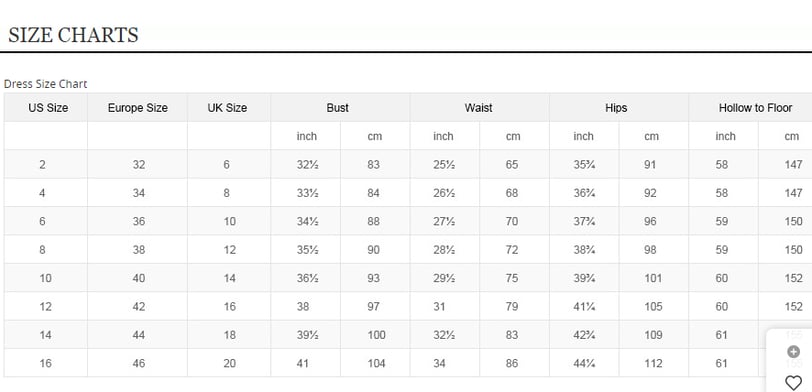Image resolution: width=812 pixels, height=392 pixels.
Task: Click the hips 101 cm cell
Action: coord(654,278)
